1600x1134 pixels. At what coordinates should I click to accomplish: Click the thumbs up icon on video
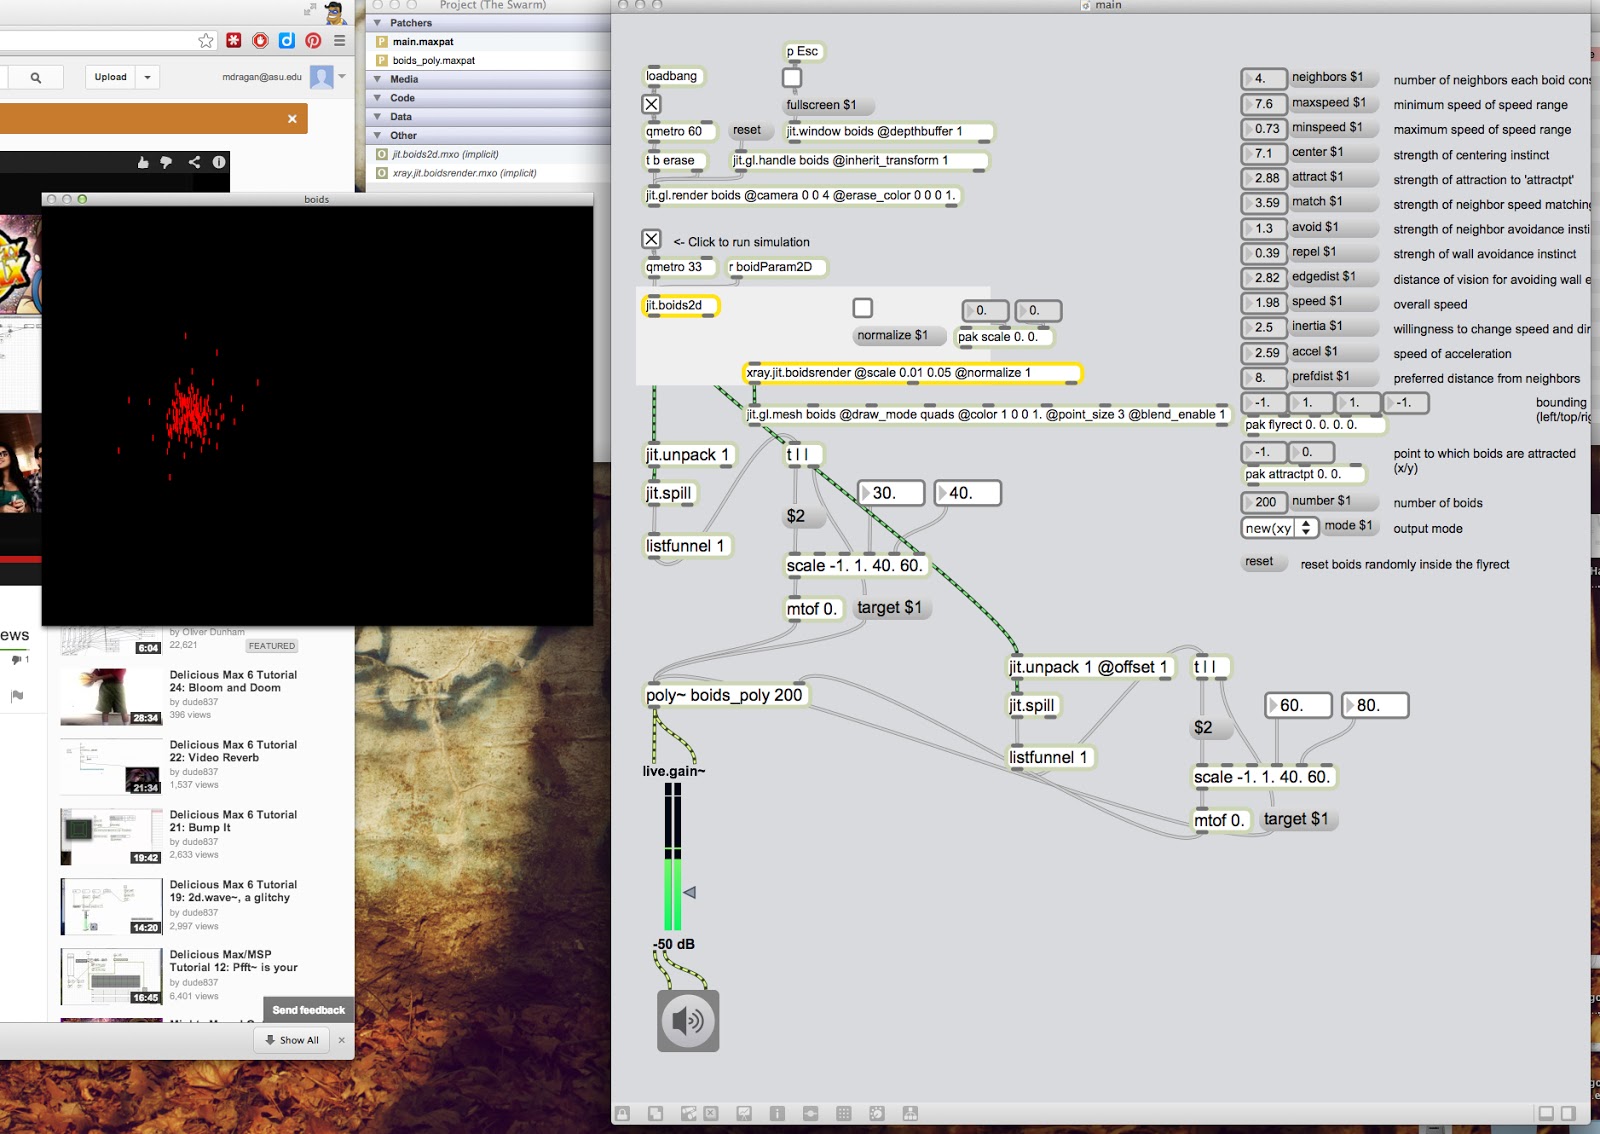143,162
